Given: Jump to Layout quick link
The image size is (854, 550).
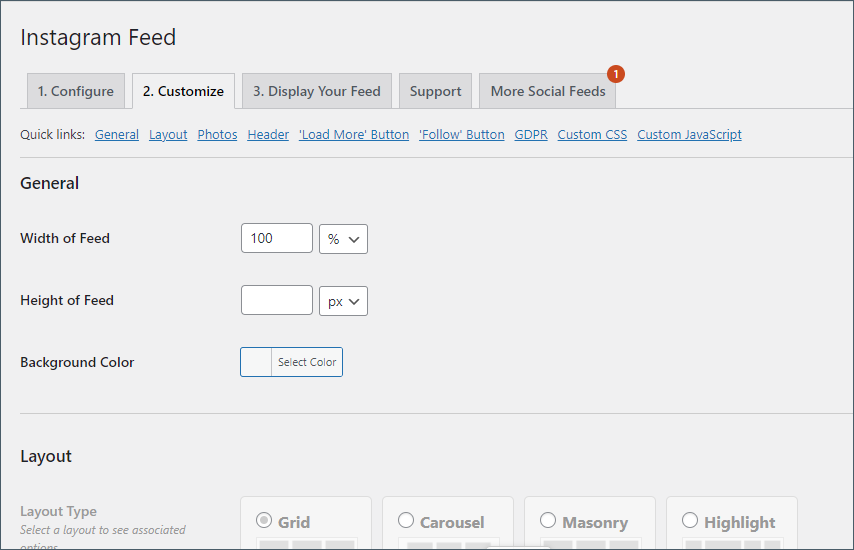Looking at the screenshot, I should point(168,135).
